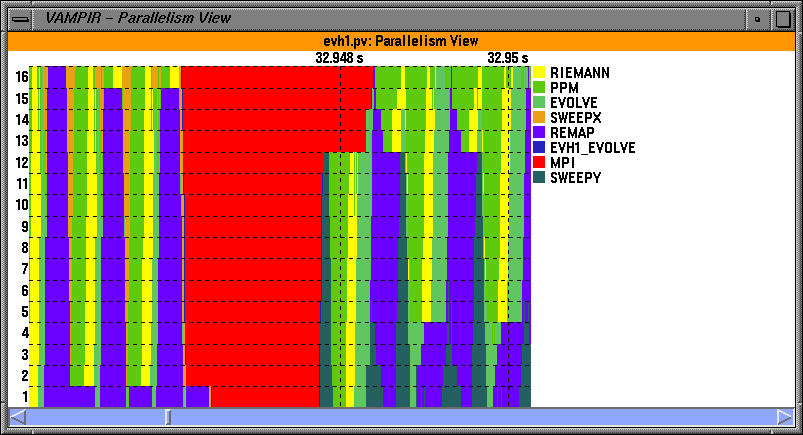Image resolution: width=803 pixels, height=435 pixels.
Task: Click the y-axis label 16
Action: coord(22,77)
